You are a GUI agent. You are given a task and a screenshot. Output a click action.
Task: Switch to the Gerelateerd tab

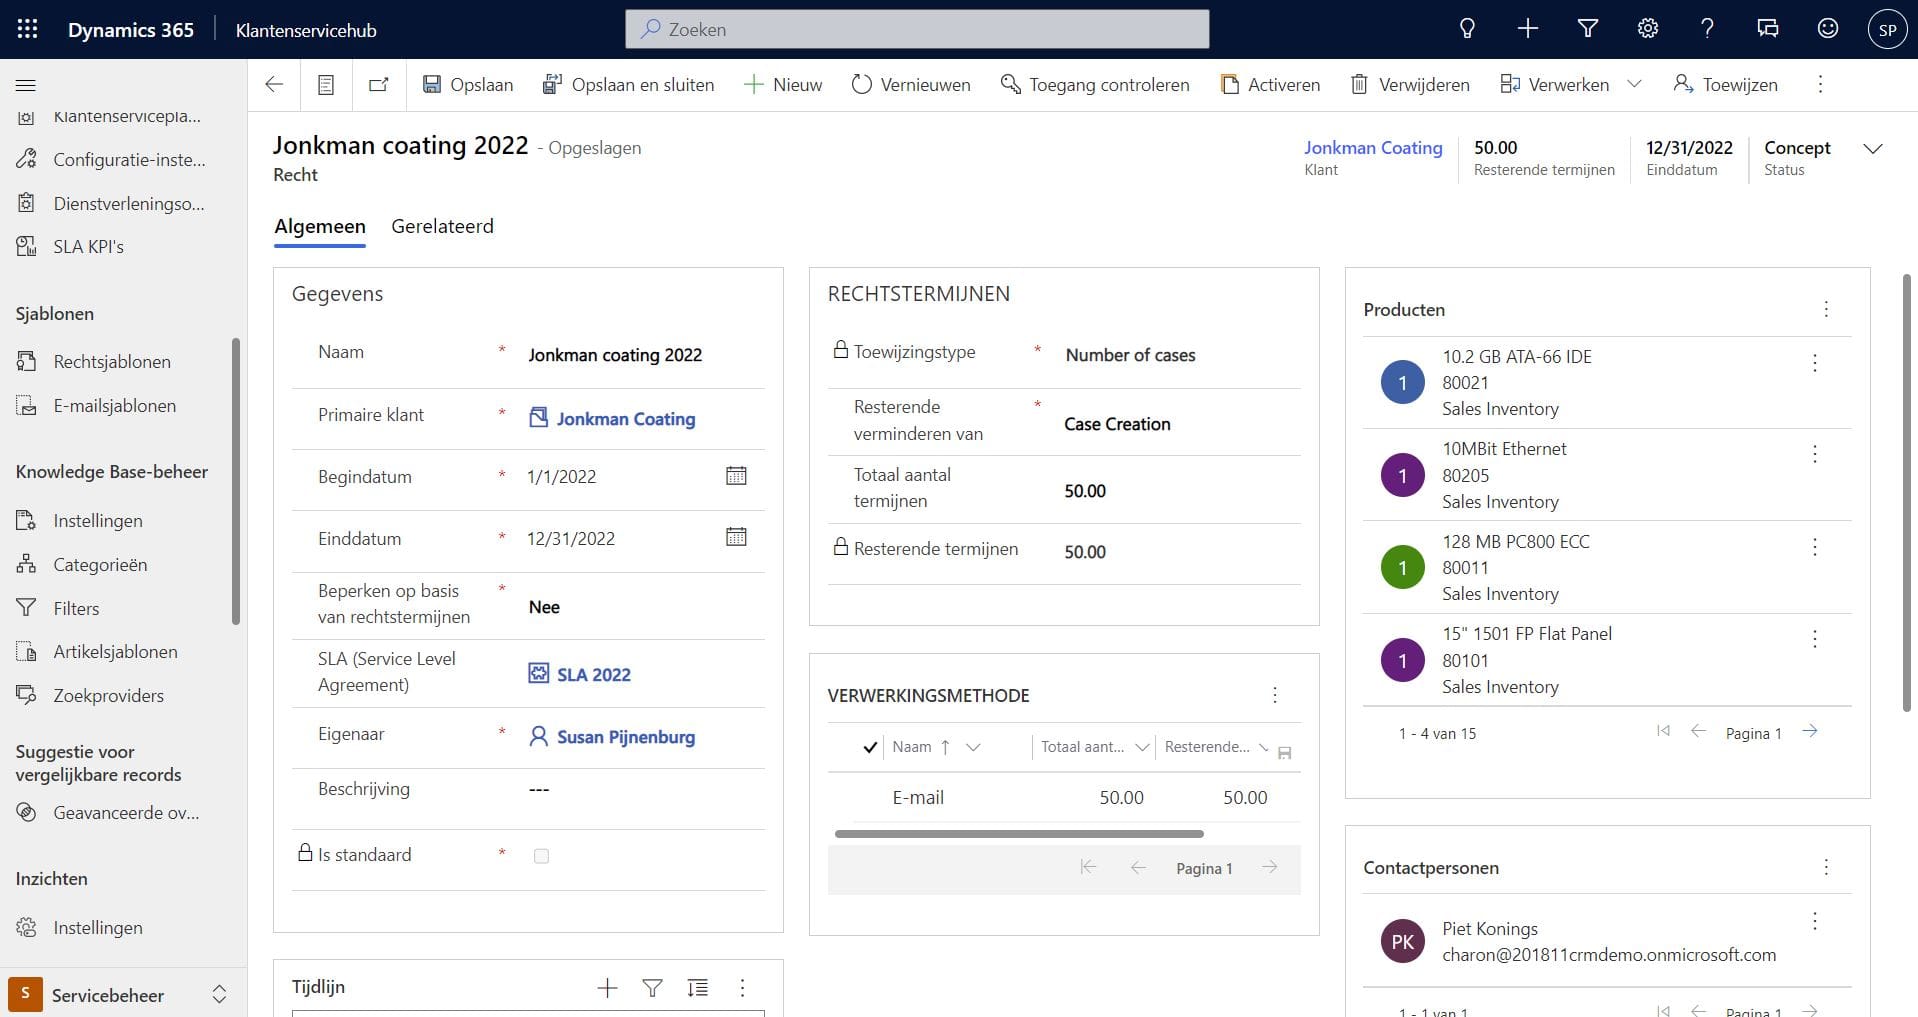click(442, 226)
